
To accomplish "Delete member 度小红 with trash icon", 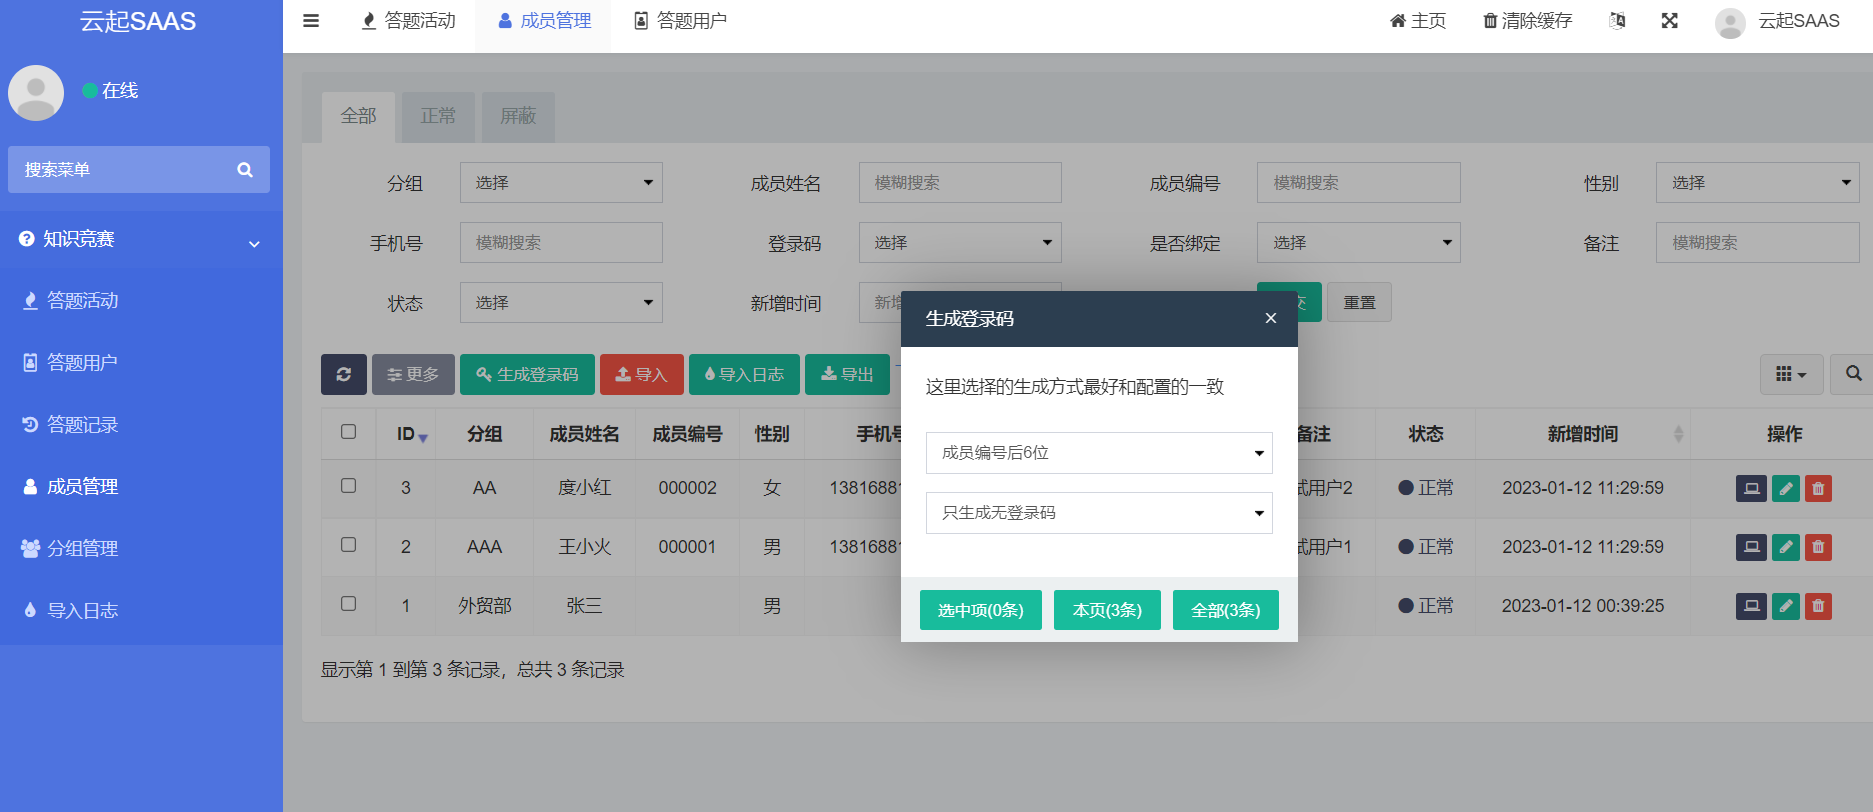I will click(x=1818, y=489).
